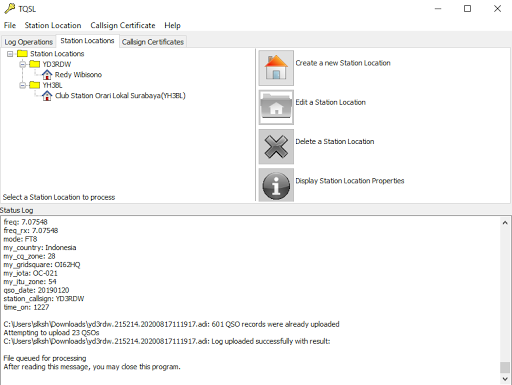The width and height of the screenshot is (512, 385).
Task: Select the YH3BL callsign tree label
Action: pyautogui.click(x=52, y=85)
